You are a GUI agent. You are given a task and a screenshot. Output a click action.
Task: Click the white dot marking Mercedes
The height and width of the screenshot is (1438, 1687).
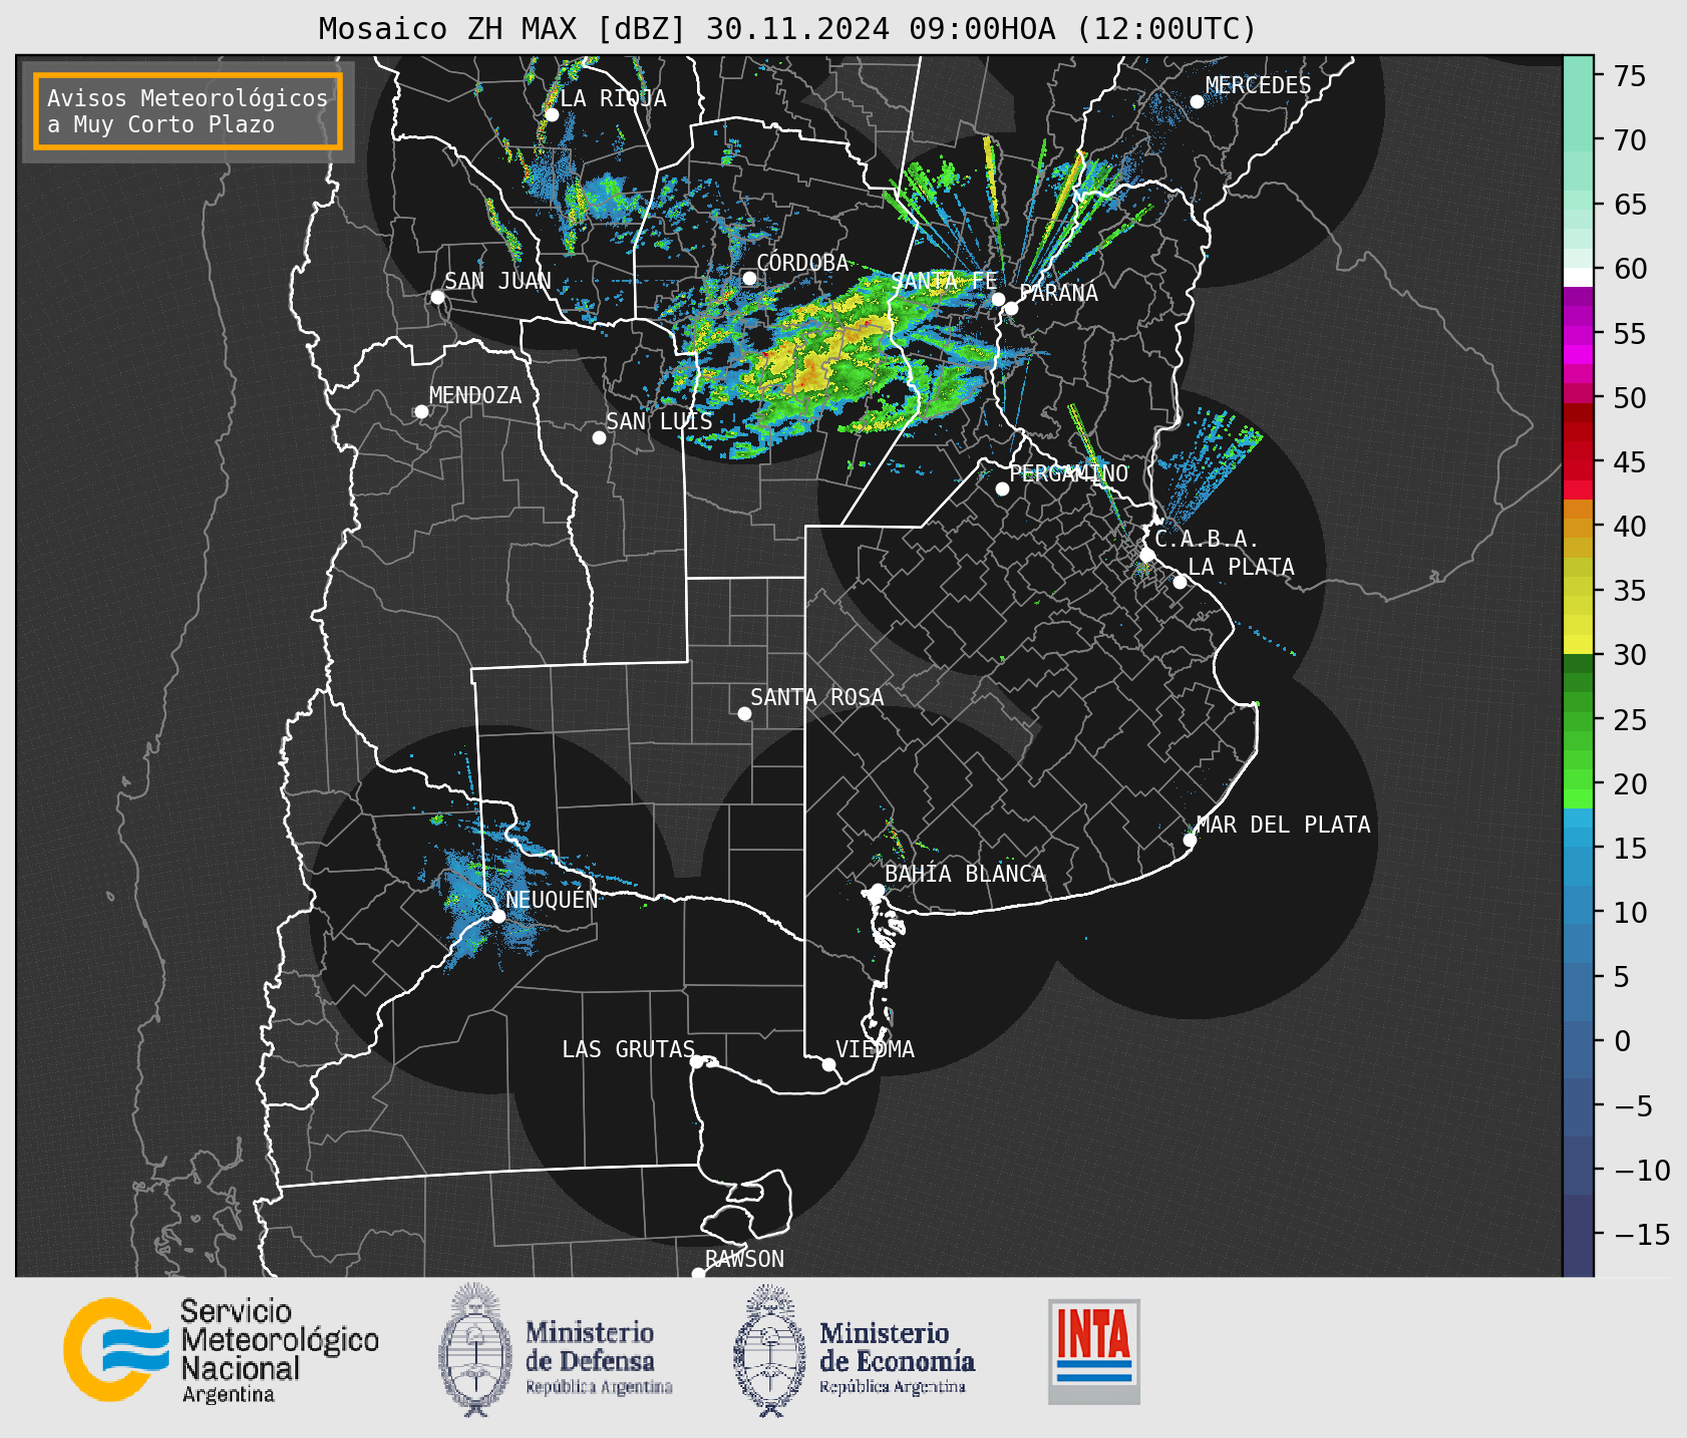[x=1197, y=102]
